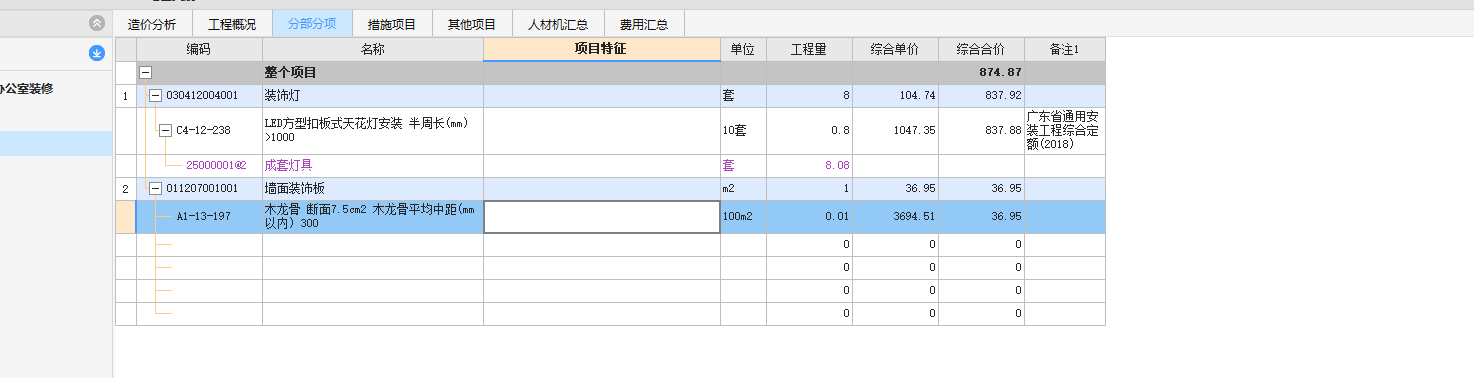This screenshot has width=1474, height=378.
Task: Open the 其他项目 tab
Action: [472, 24]
